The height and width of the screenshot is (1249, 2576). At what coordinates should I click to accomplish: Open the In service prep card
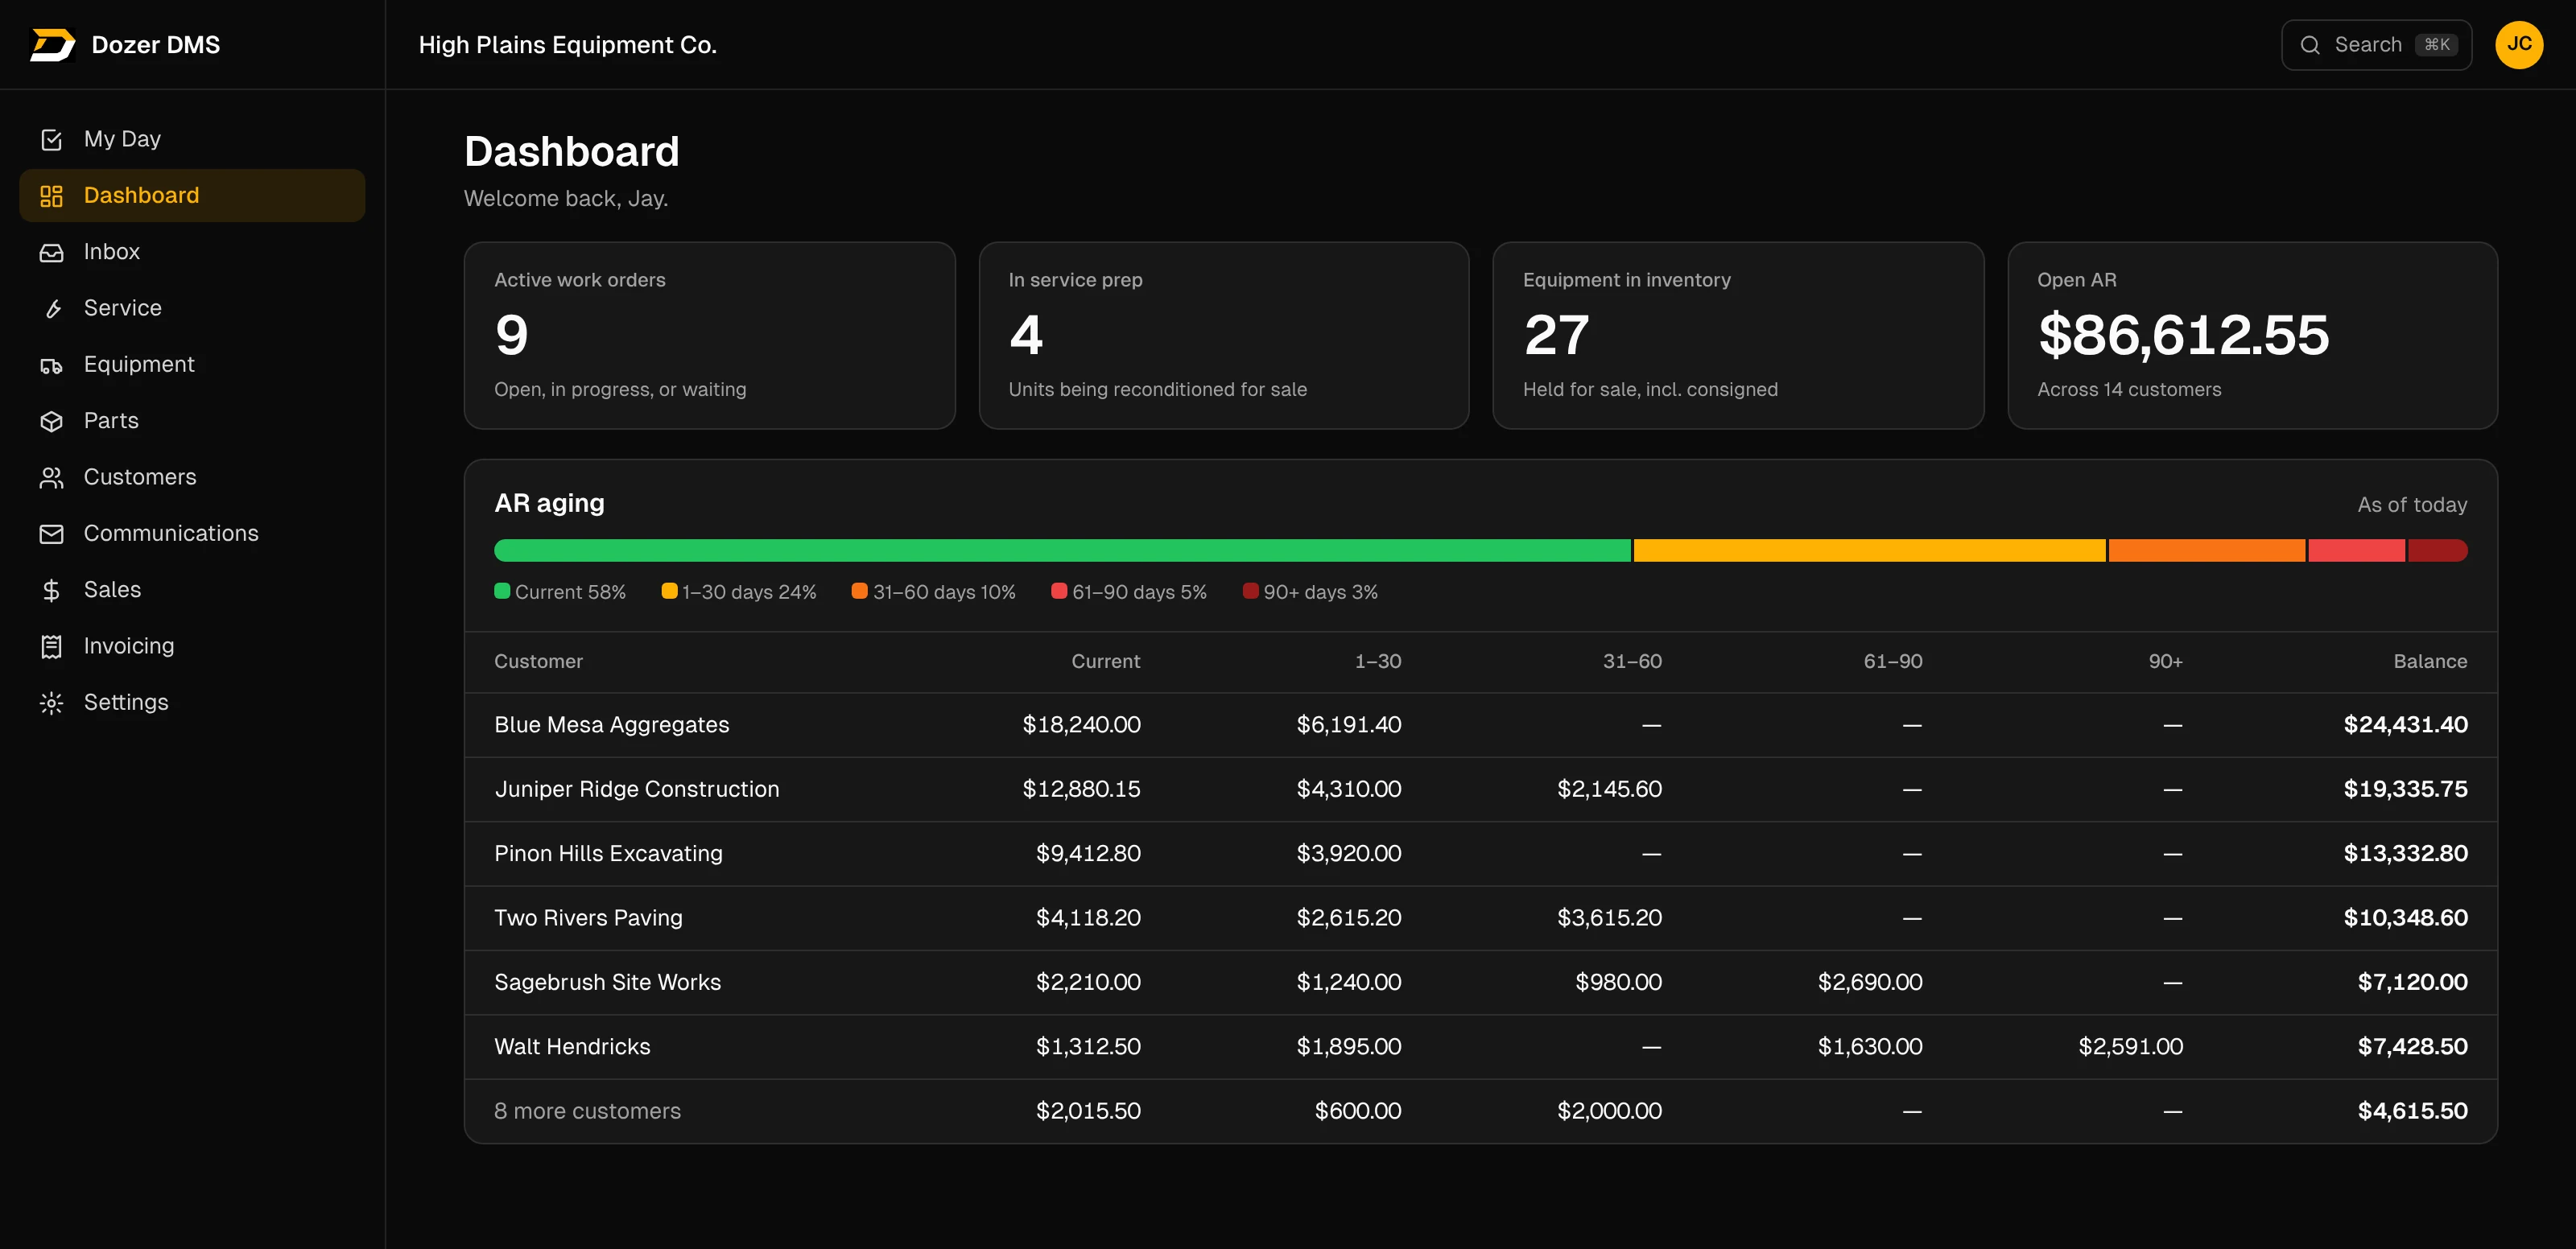1223,335
